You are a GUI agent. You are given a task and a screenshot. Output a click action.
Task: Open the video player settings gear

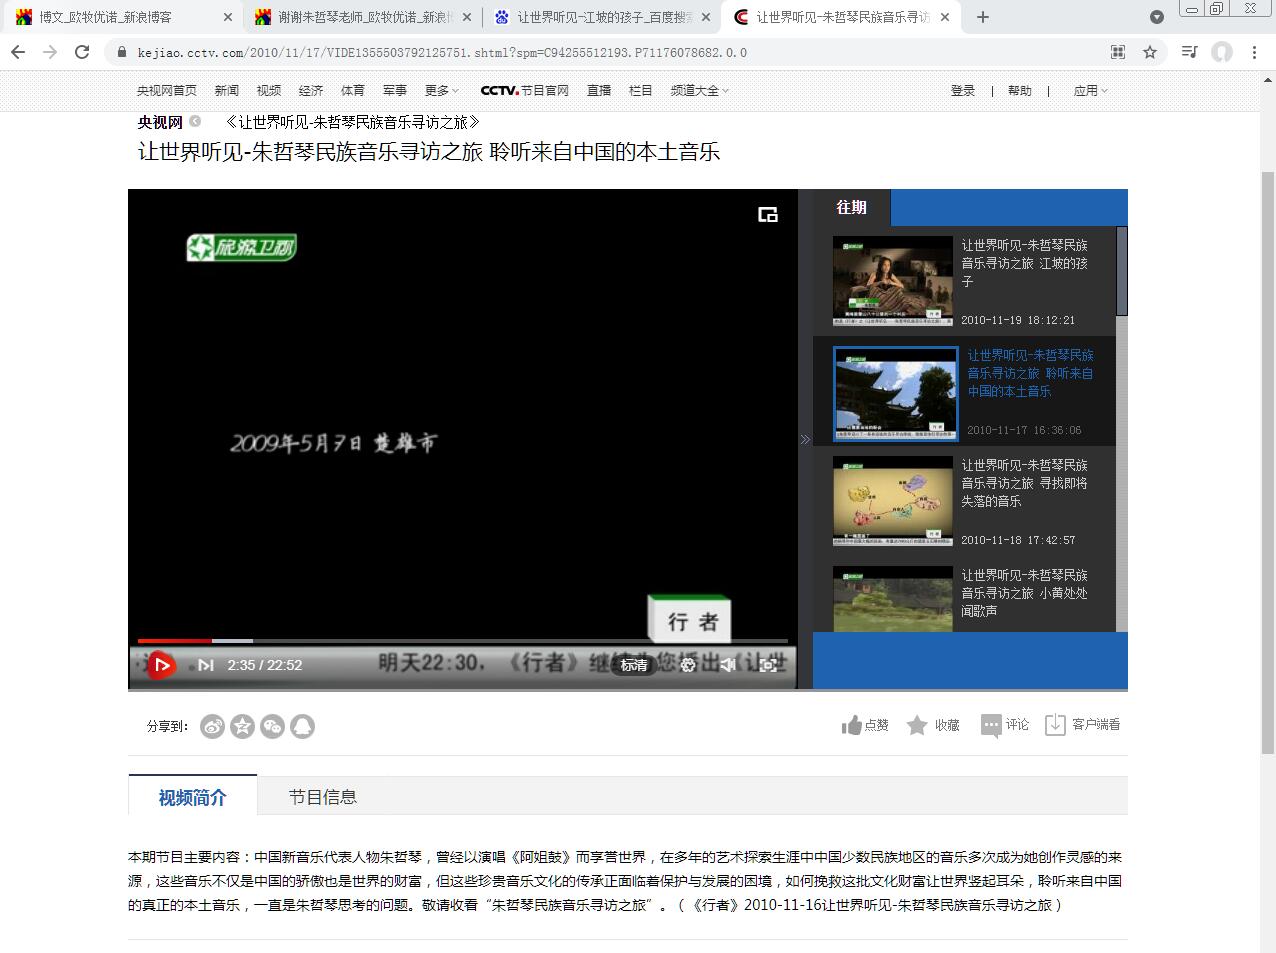point(688,665)
